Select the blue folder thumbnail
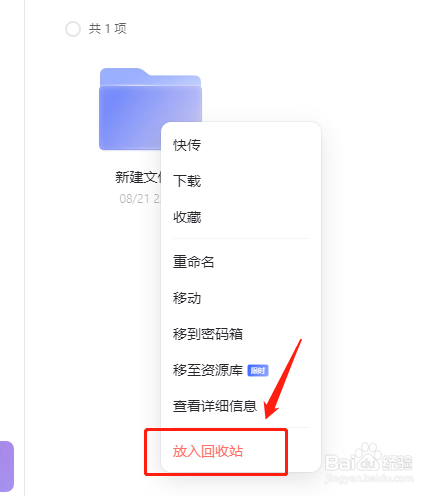The width and height of the screenshot is (442, 496). [x=151, y=109]
